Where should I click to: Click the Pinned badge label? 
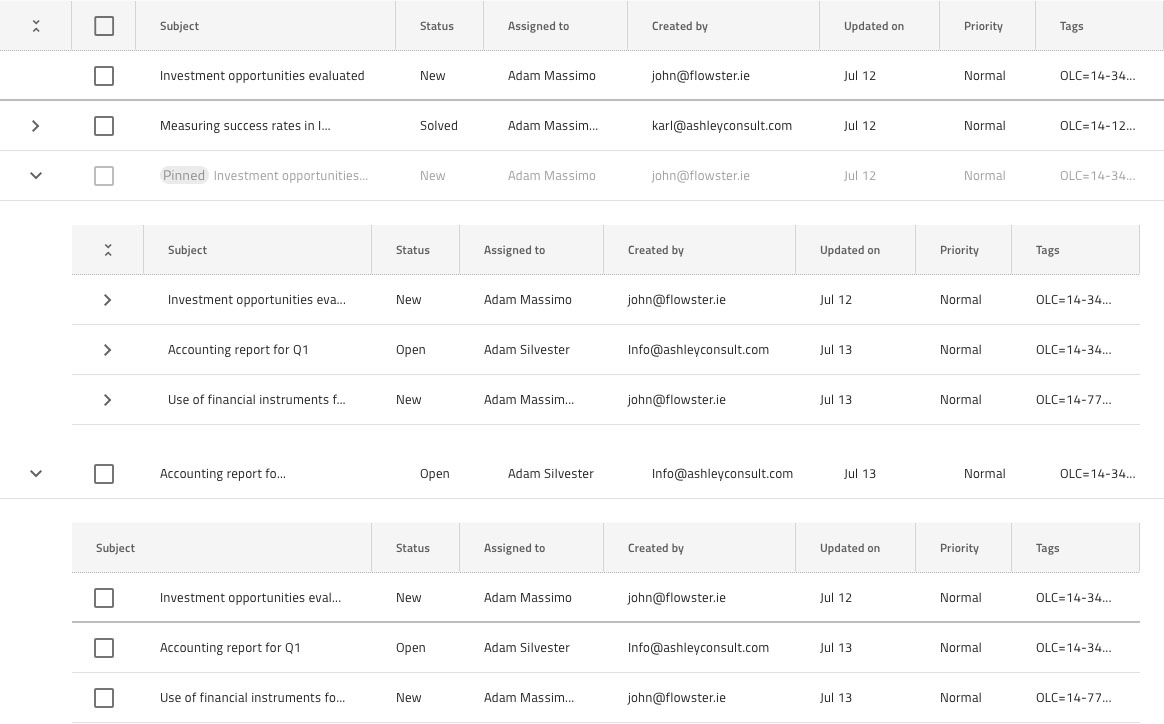184,176
